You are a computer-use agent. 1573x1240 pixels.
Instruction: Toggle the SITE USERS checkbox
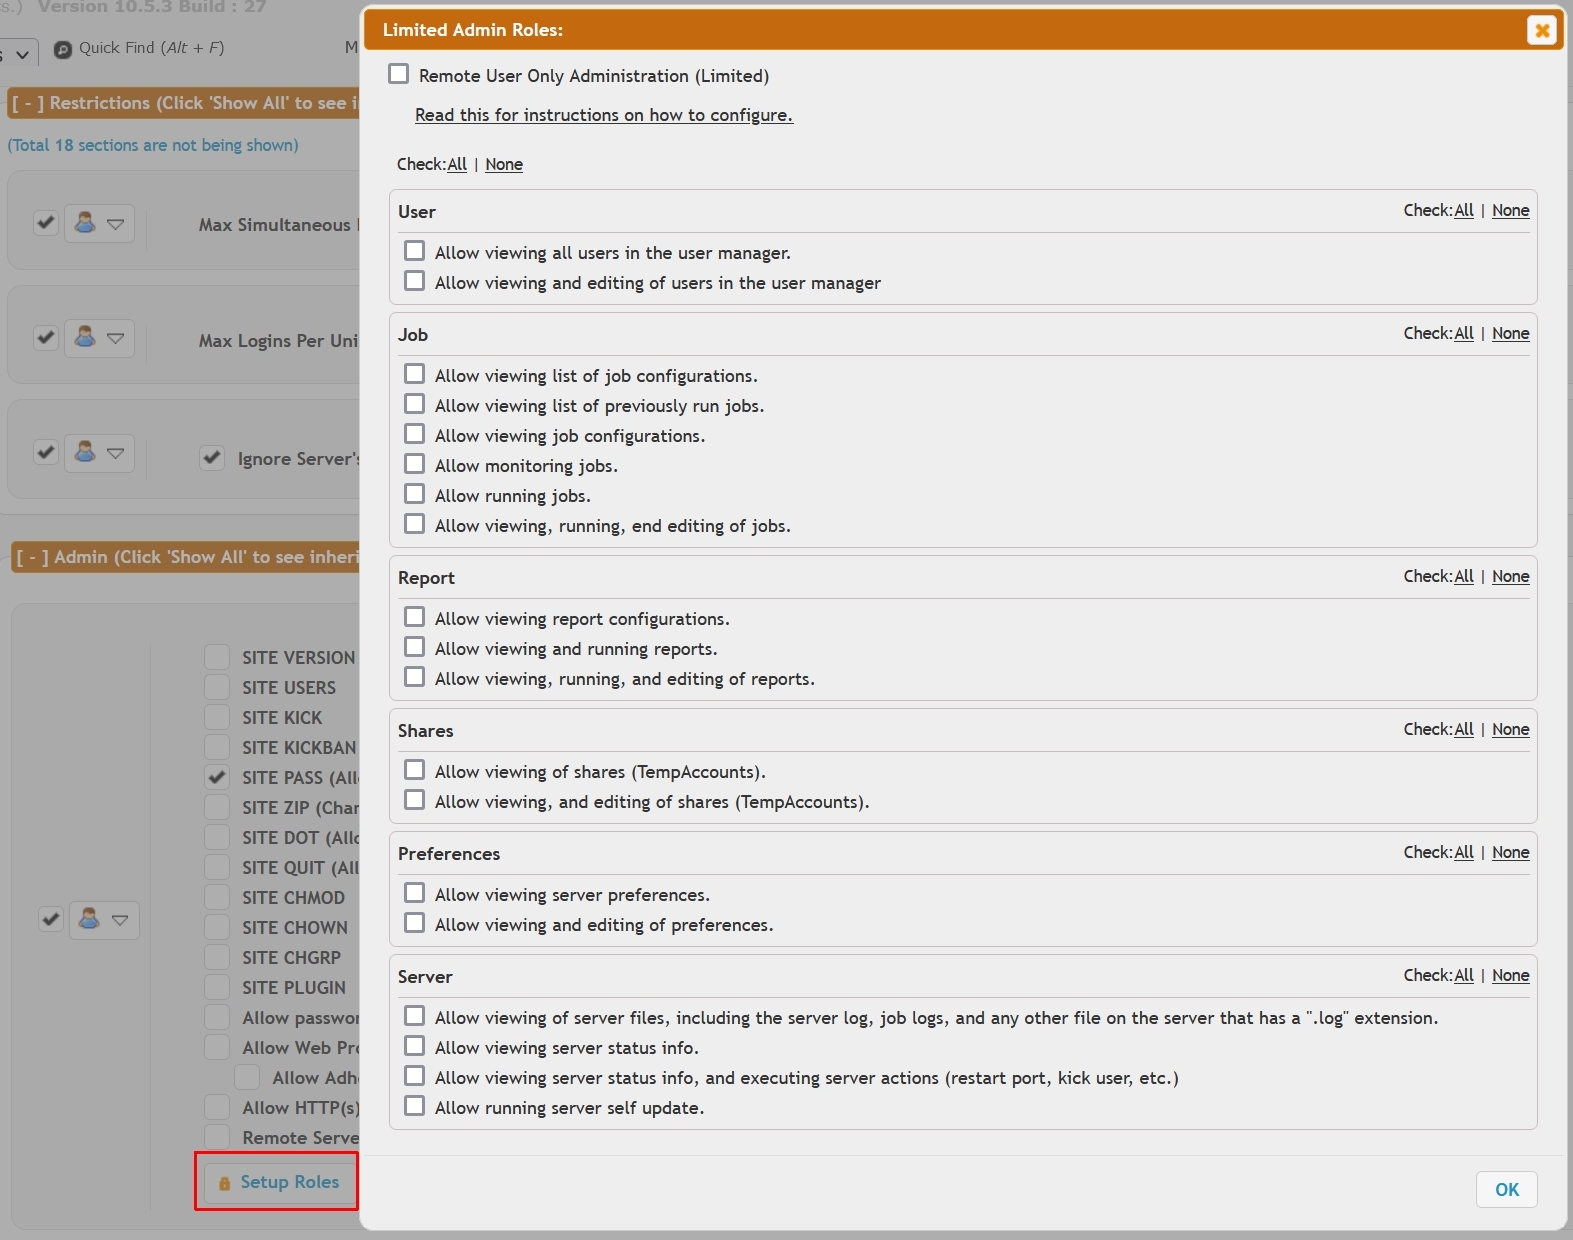217,687
